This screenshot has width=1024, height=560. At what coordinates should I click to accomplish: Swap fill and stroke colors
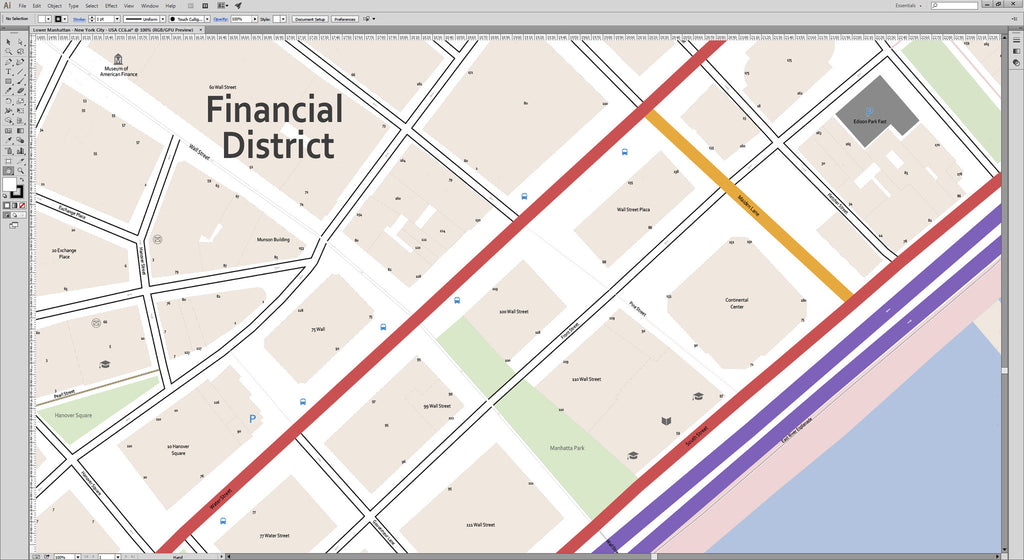(x=22, y=181)
